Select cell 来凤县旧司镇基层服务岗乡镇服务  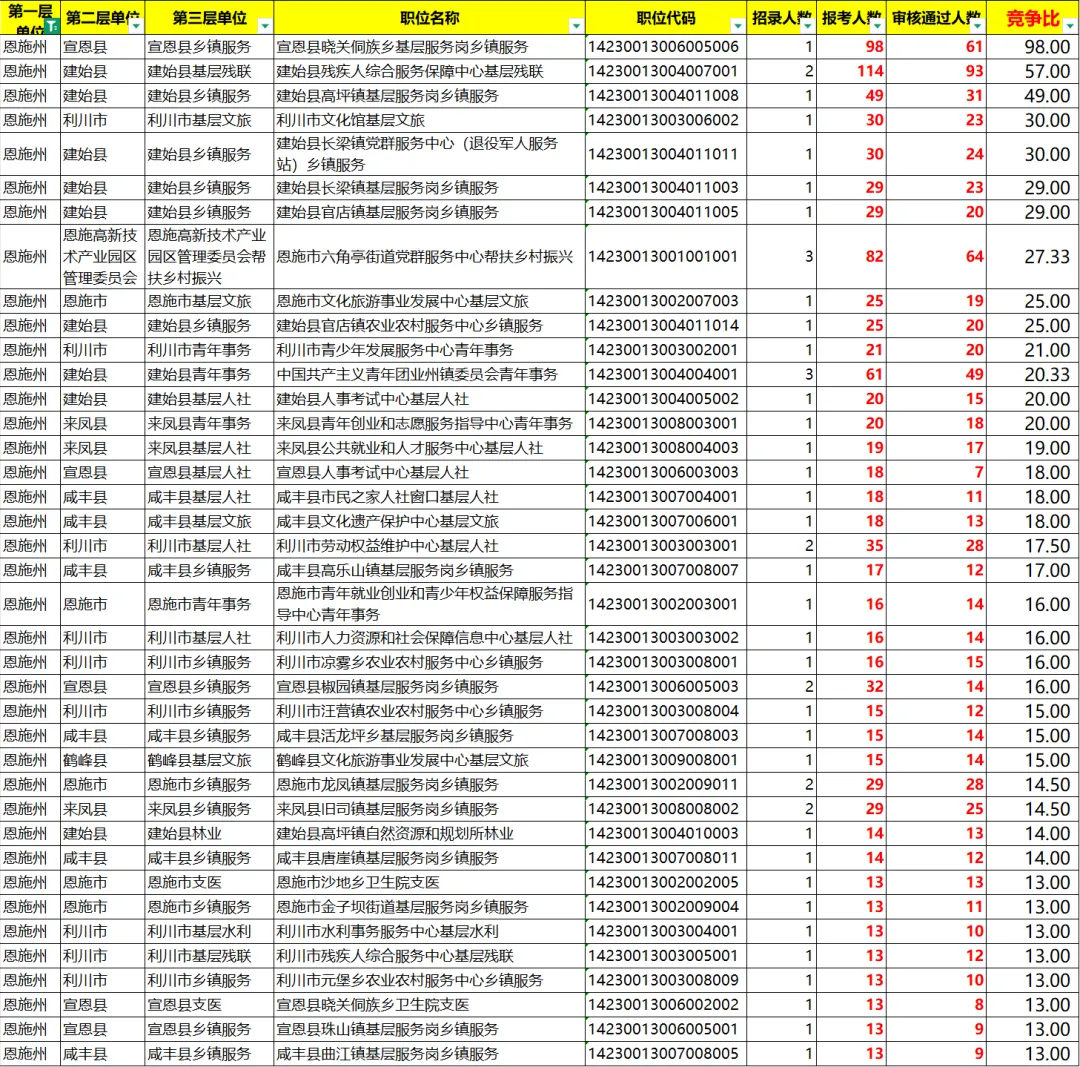[x=429, y=809]
